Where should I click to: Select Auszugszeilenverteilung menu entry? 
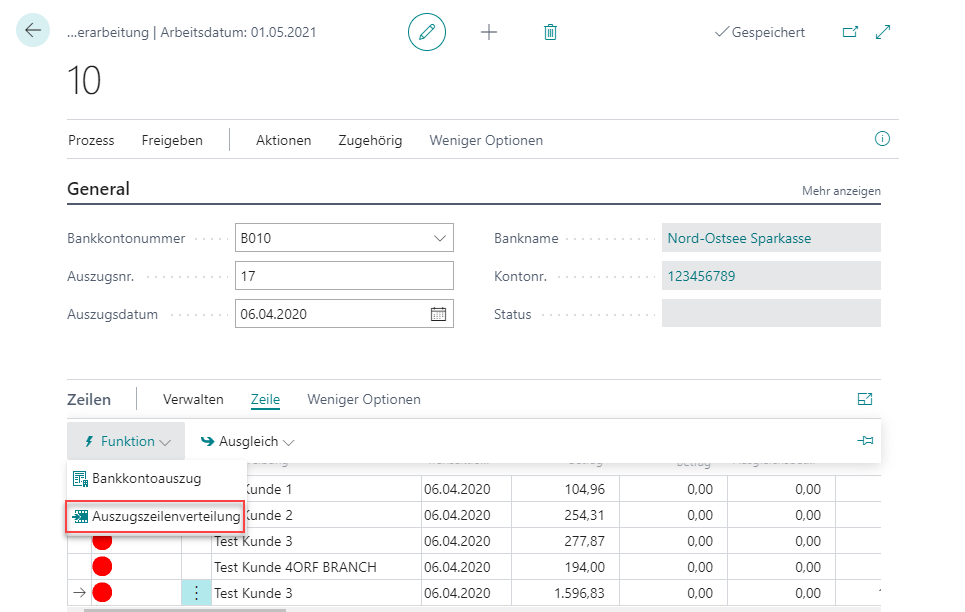[x=156, y=517]
